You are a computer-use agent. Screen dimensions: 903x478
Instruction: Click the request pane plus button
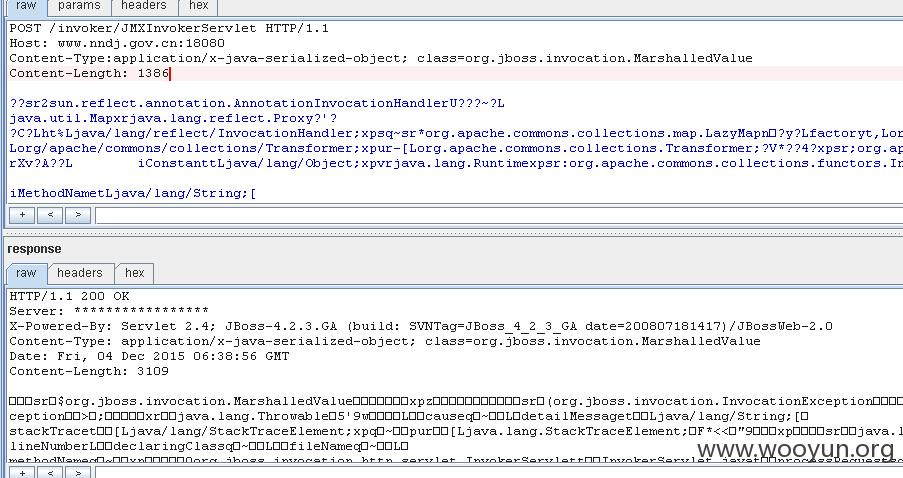coord(22,215)
